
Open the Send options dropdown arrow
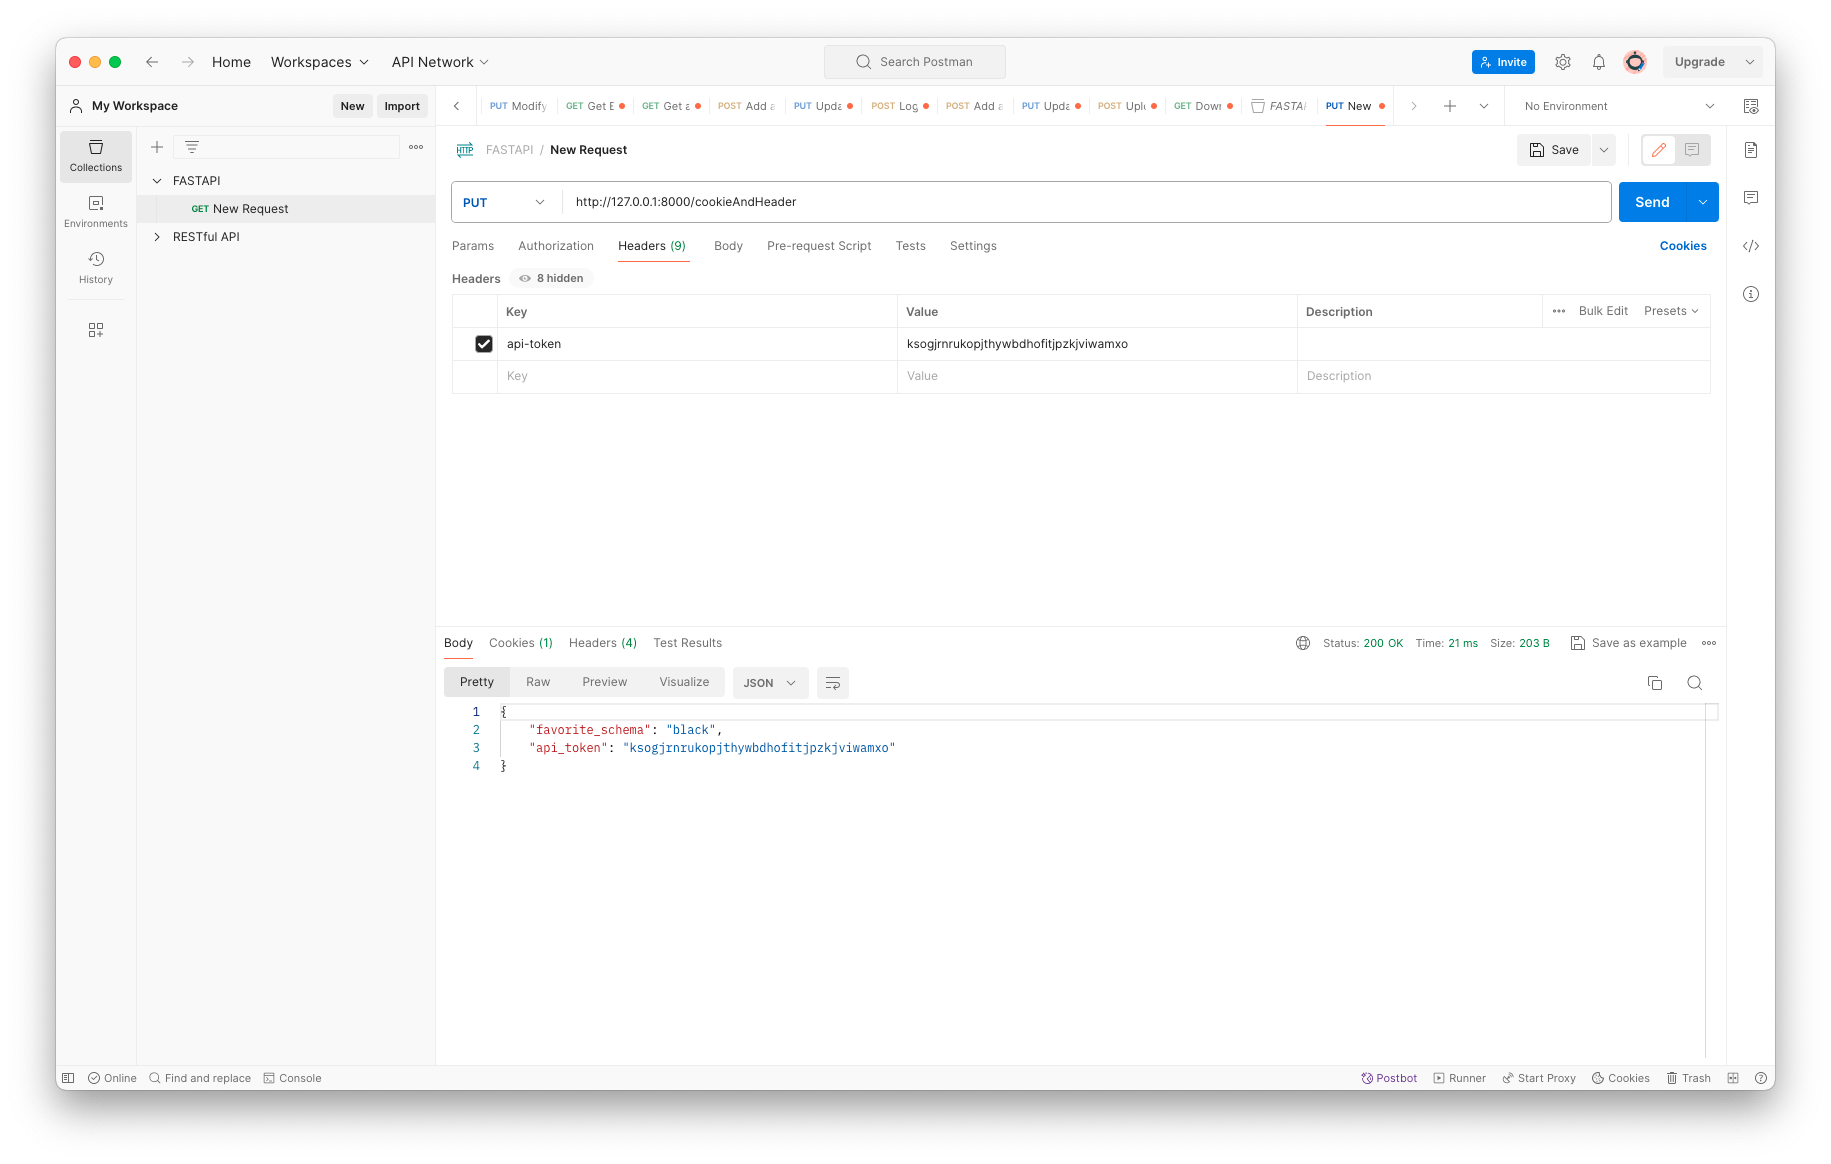pos(1703,202)
